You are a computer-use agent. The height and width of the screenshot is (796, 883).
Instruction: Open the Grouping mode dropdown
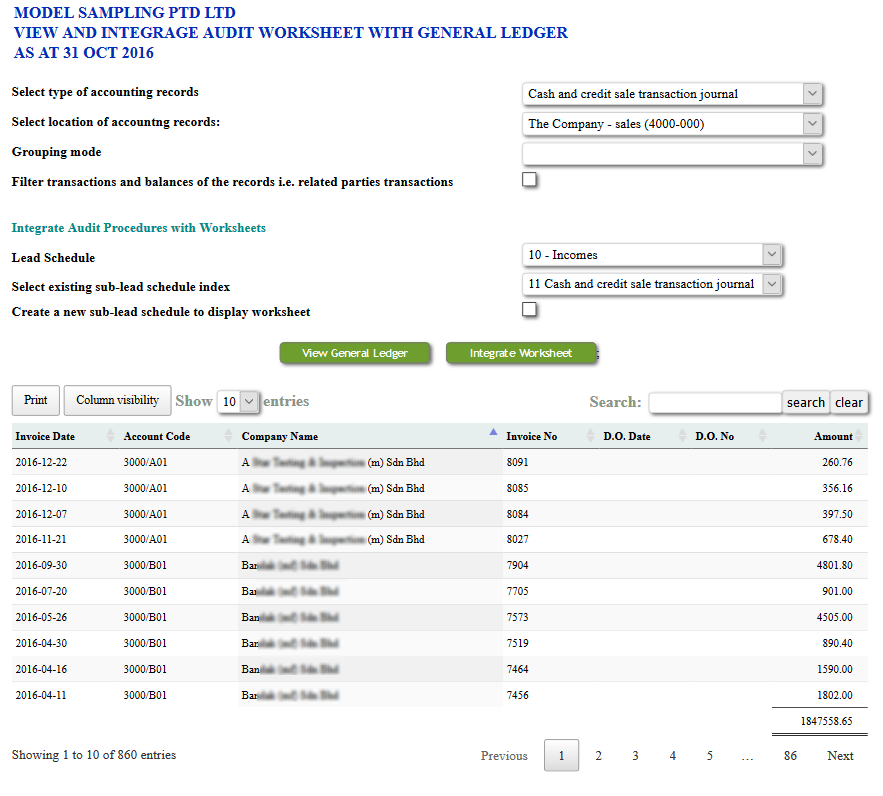(672, 154)
